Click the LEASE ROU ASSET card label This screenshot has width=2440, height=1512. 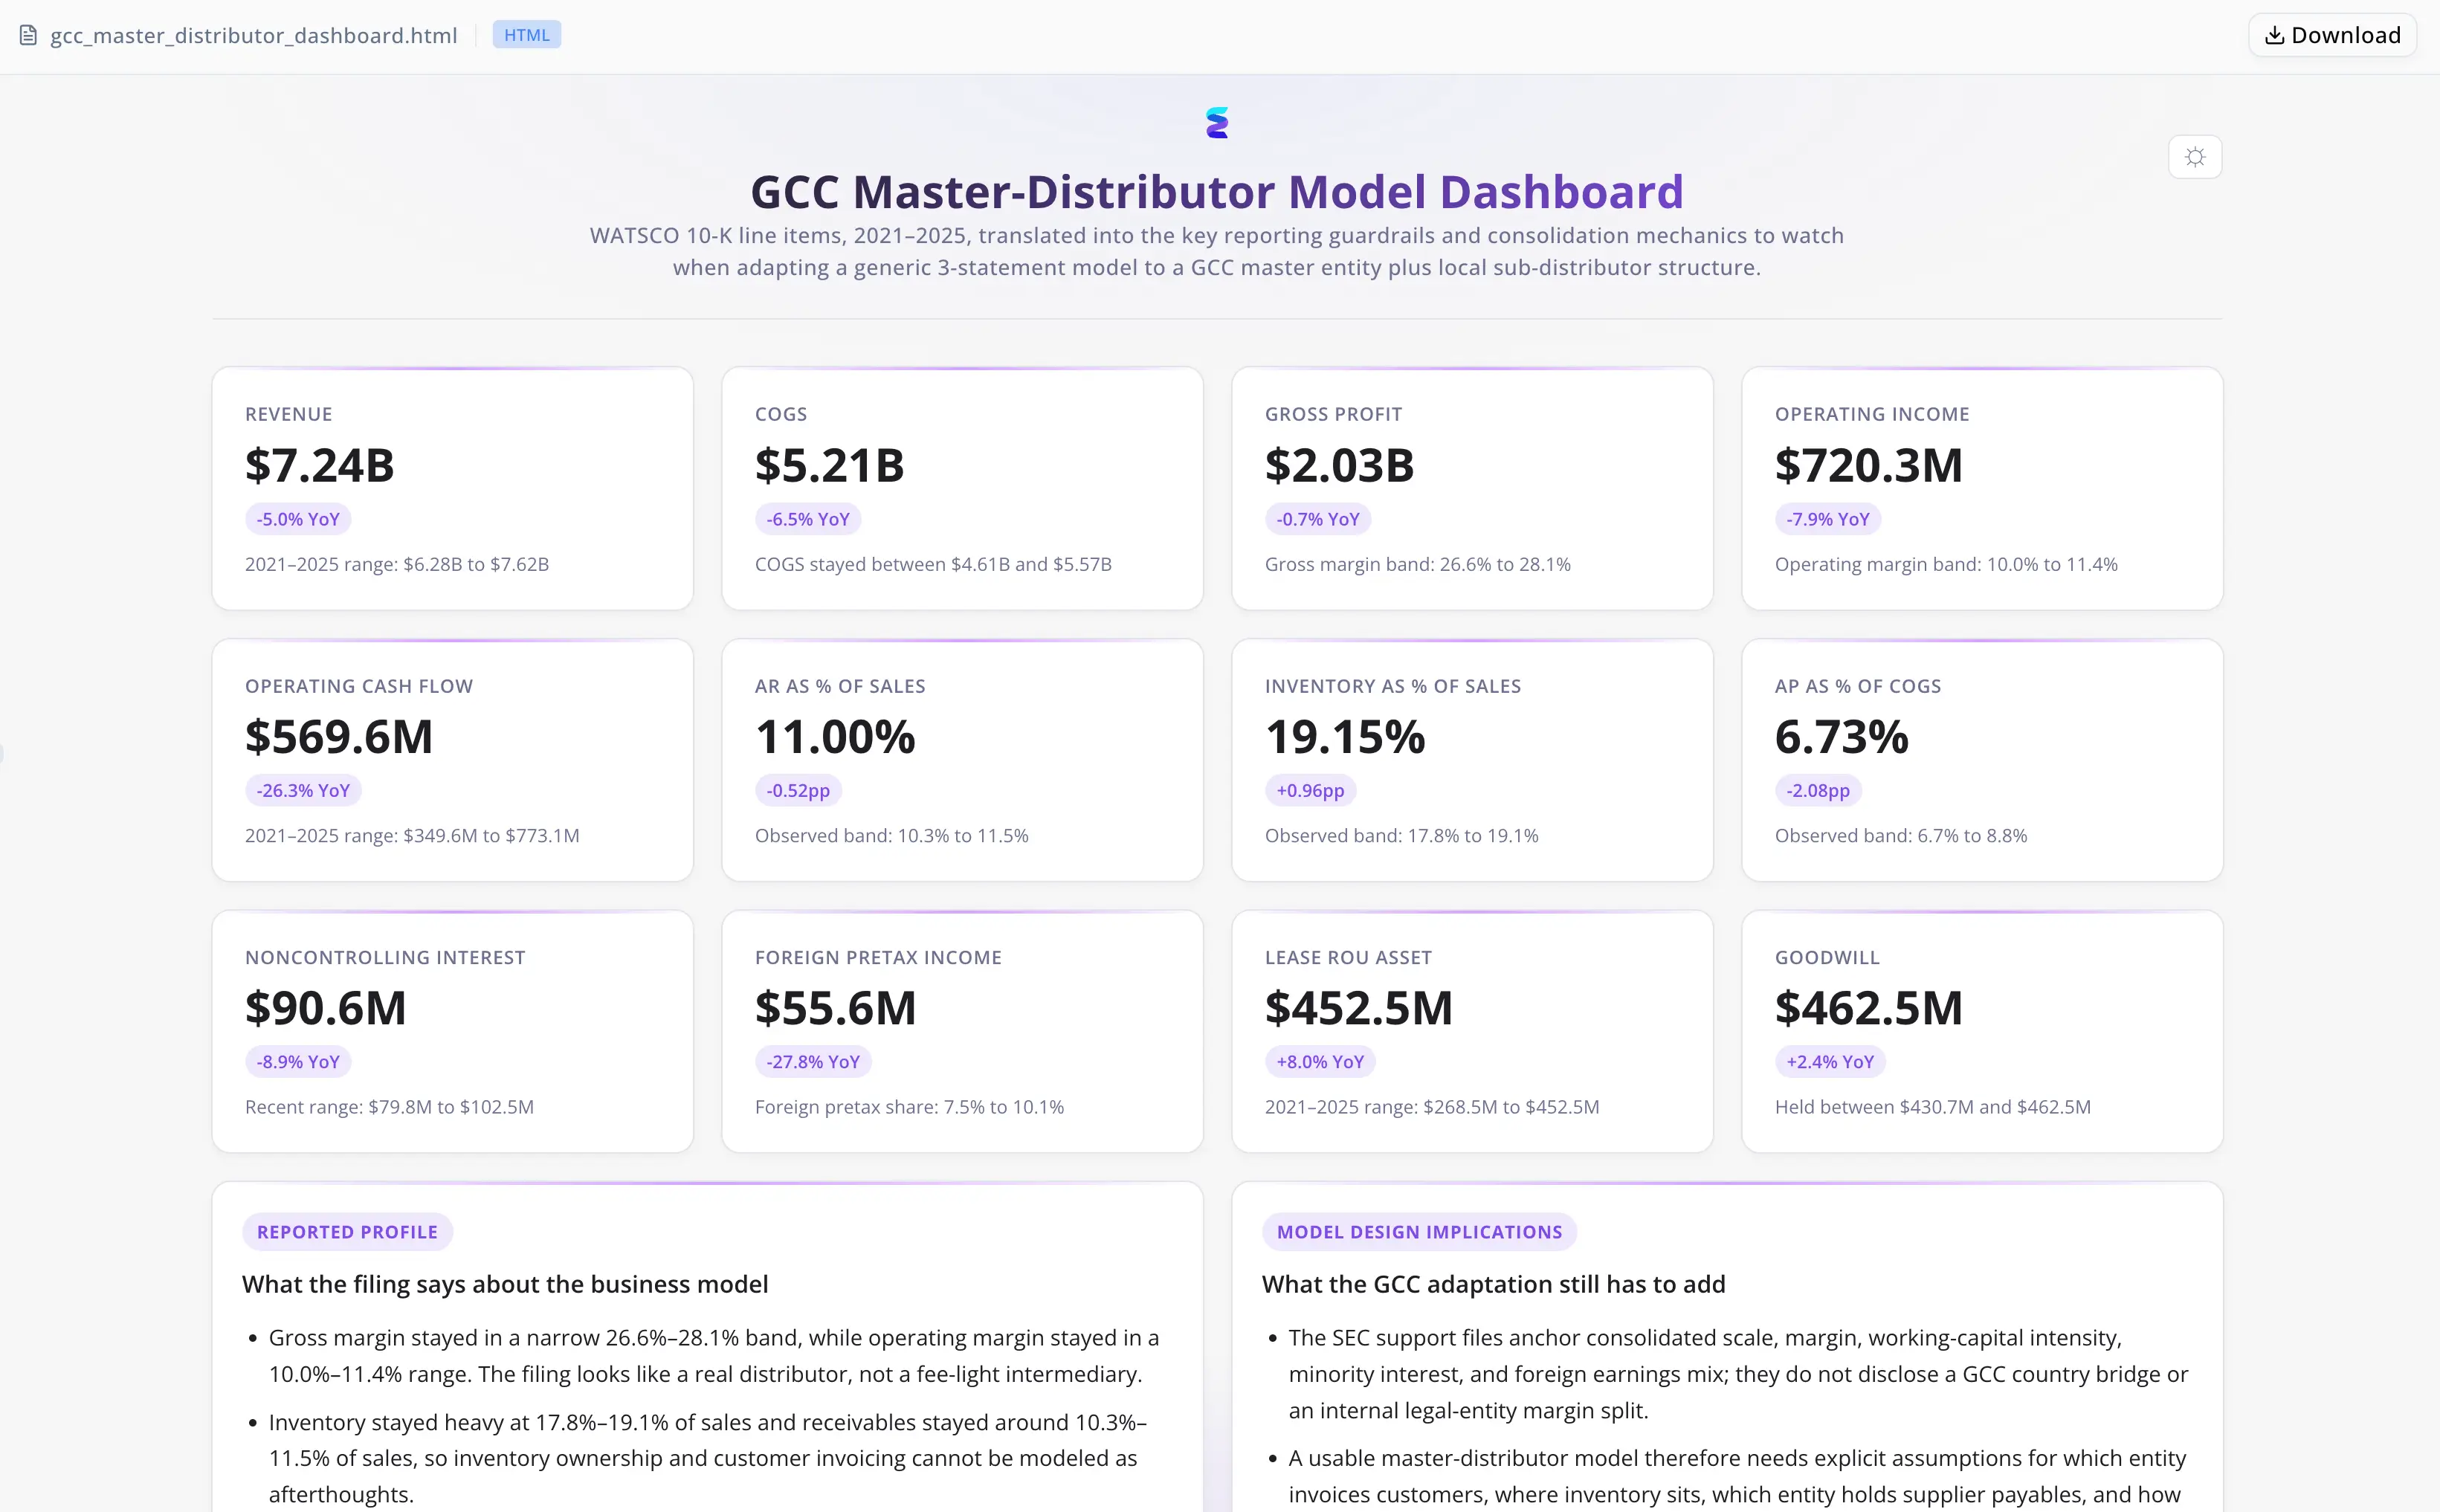pyautogui.click(x=1348, y=957)
